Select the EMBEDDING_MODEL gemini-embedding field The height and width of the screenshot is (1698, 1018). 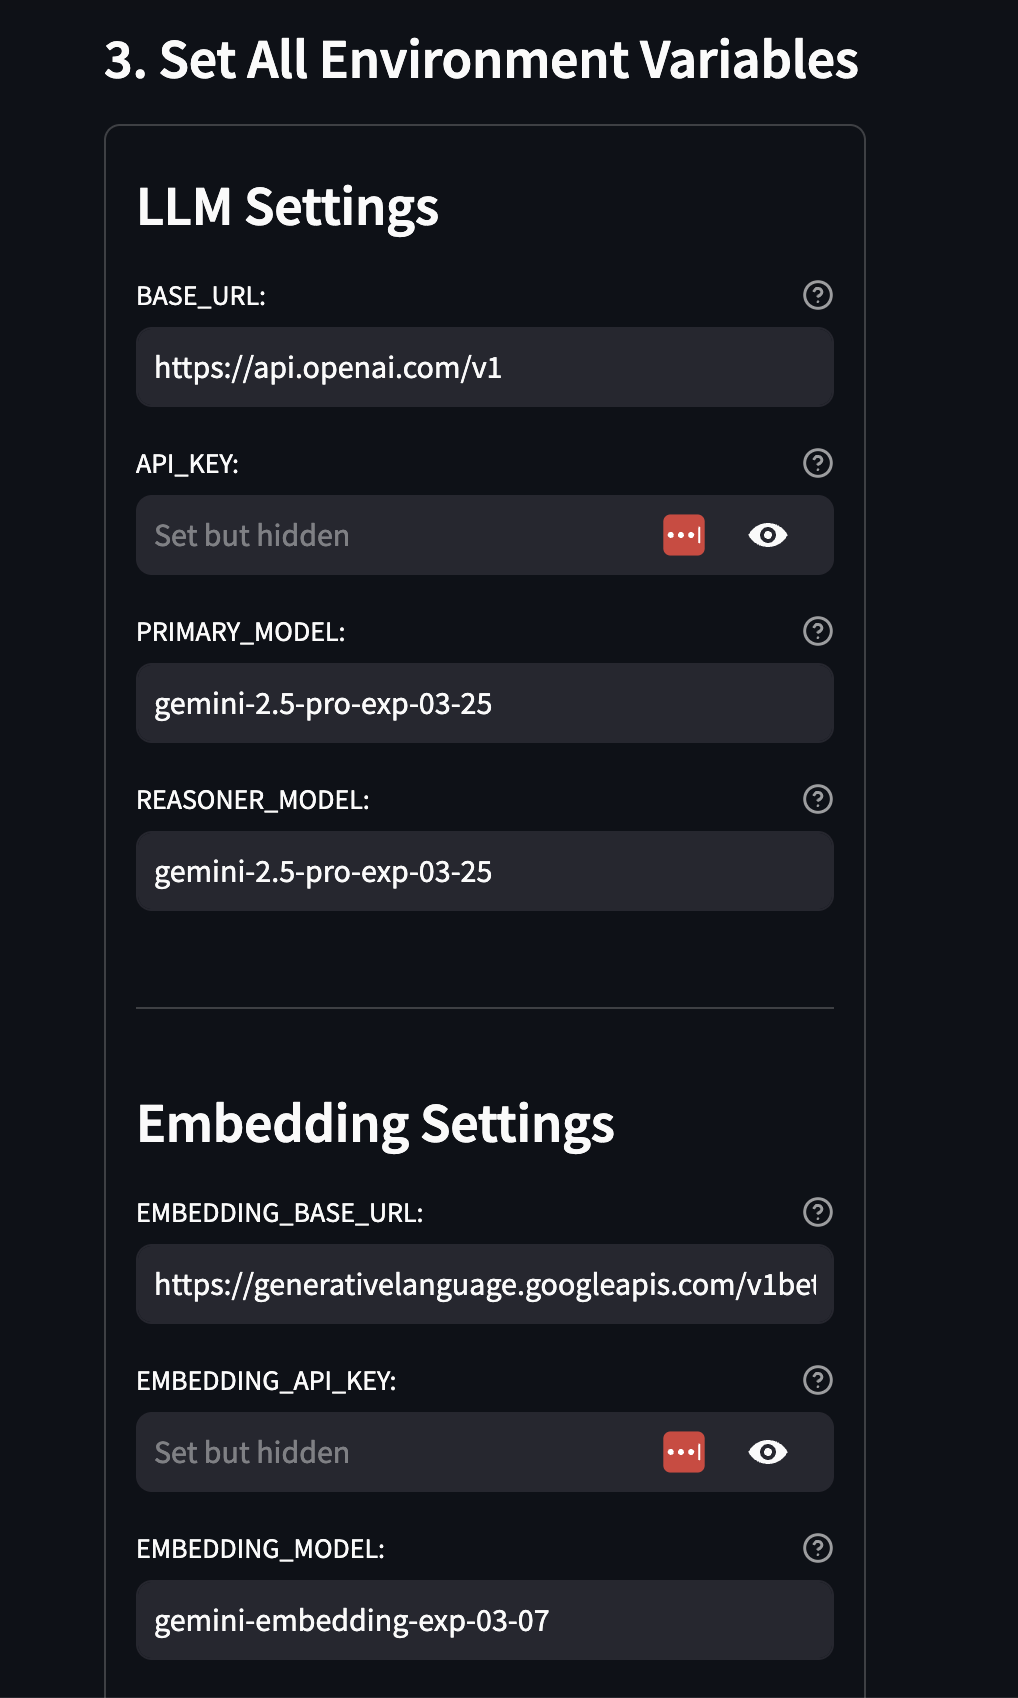coord(485,1620)
